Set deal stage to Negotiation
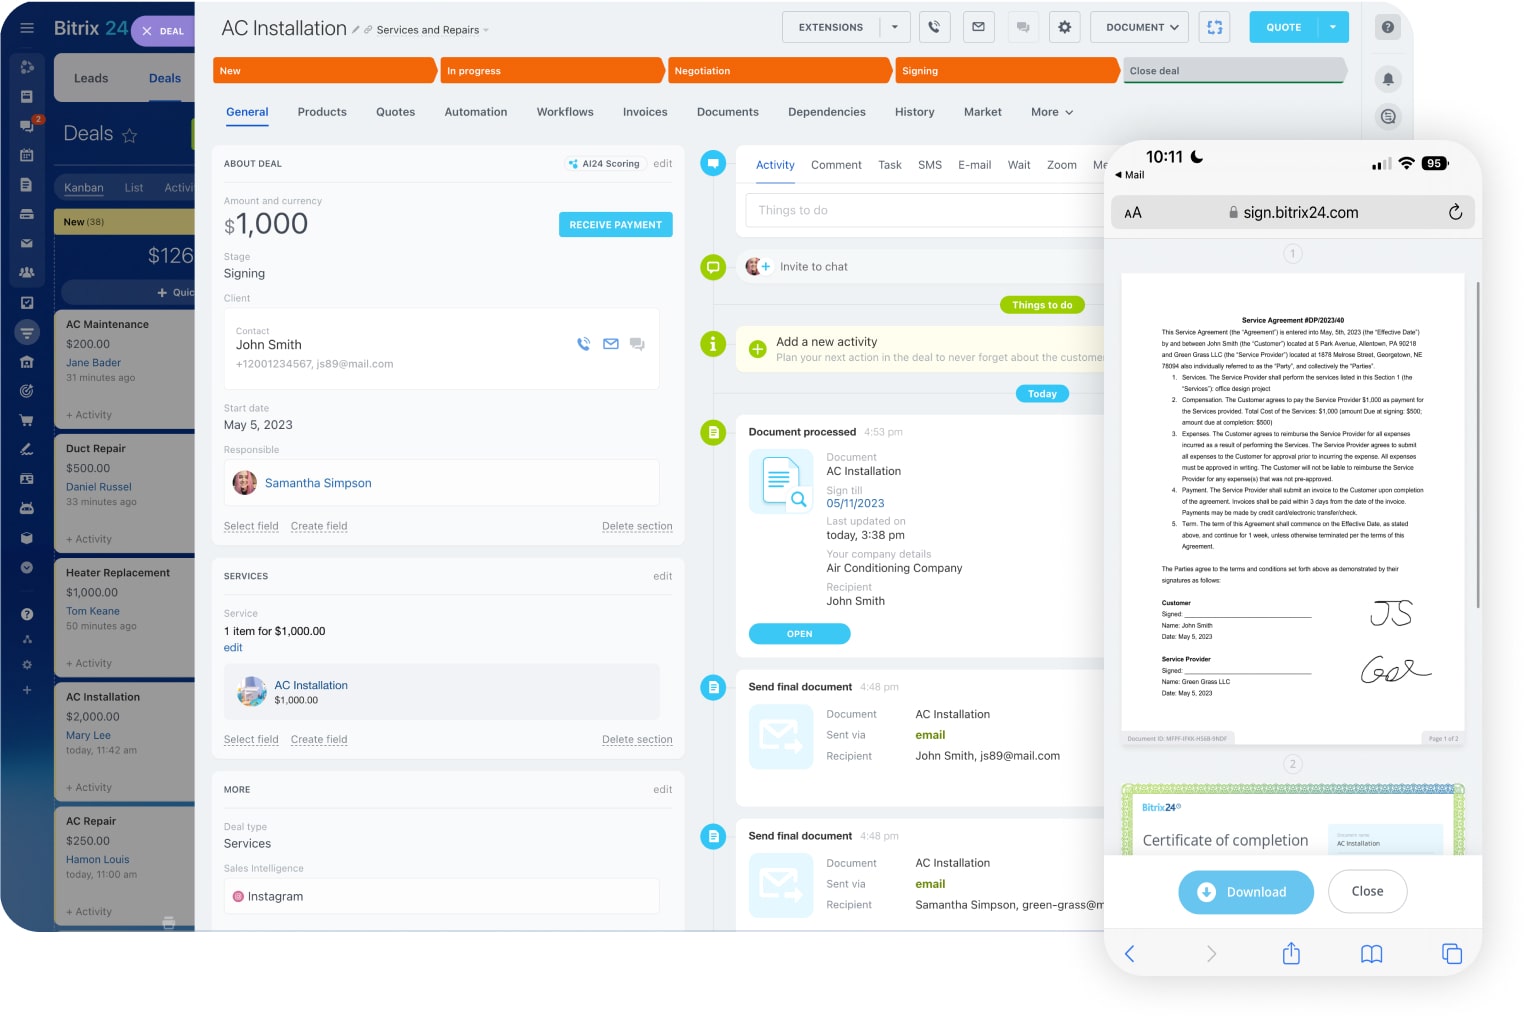1531x1024 pixels. pos(778,71)
